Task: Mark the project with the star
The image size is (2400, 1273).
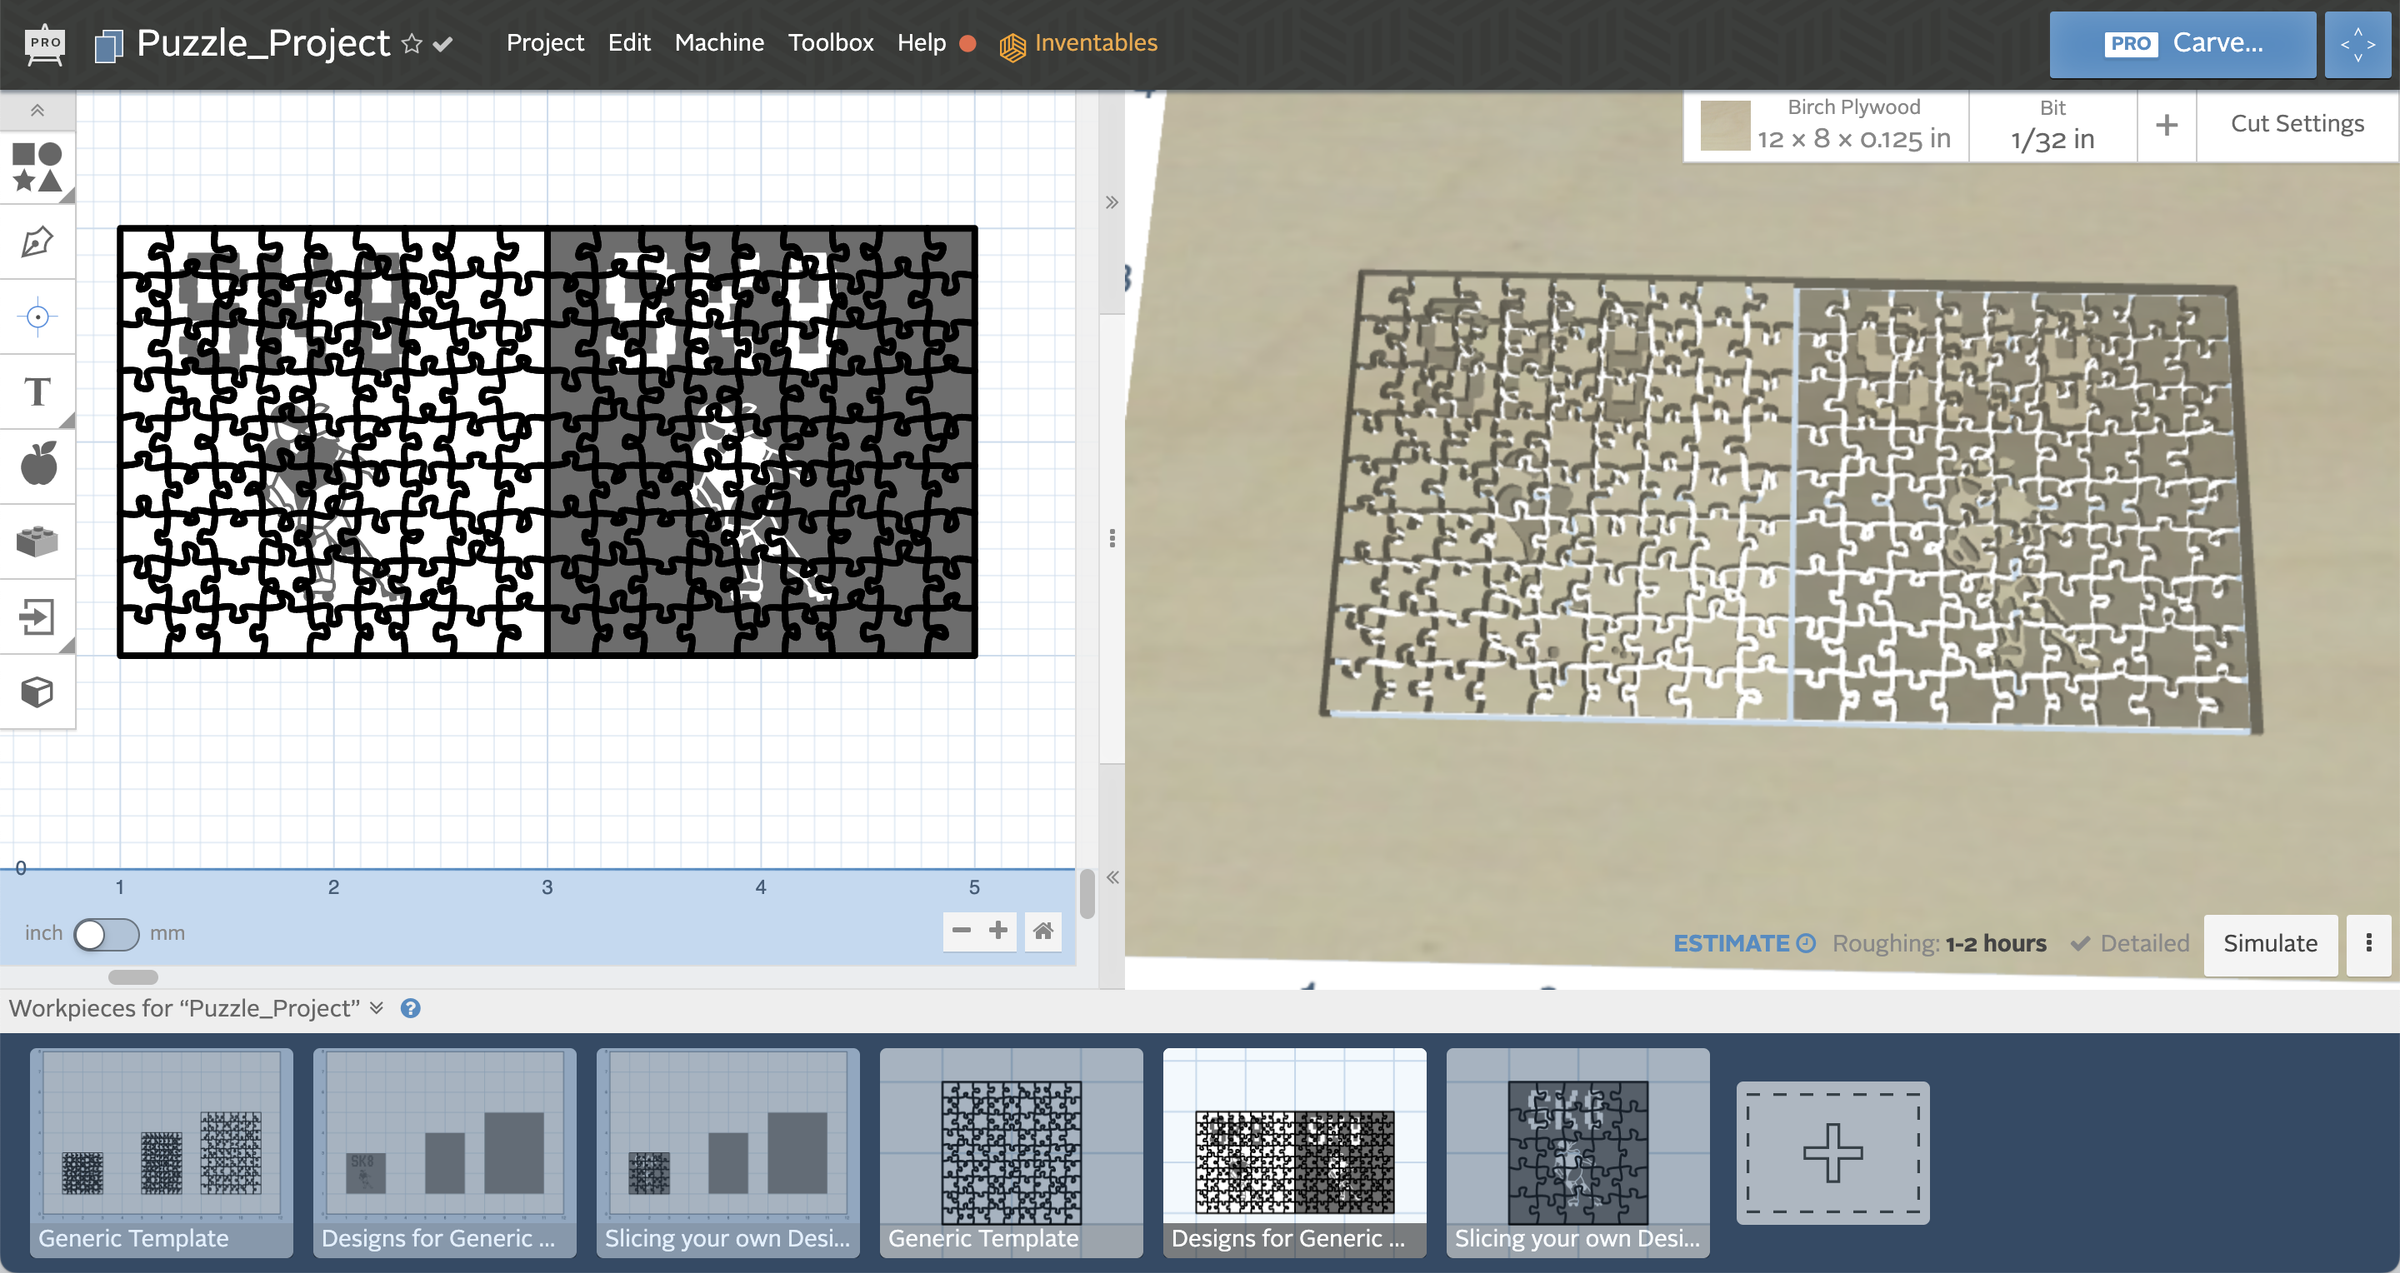Action: click(x=410, y=43)
